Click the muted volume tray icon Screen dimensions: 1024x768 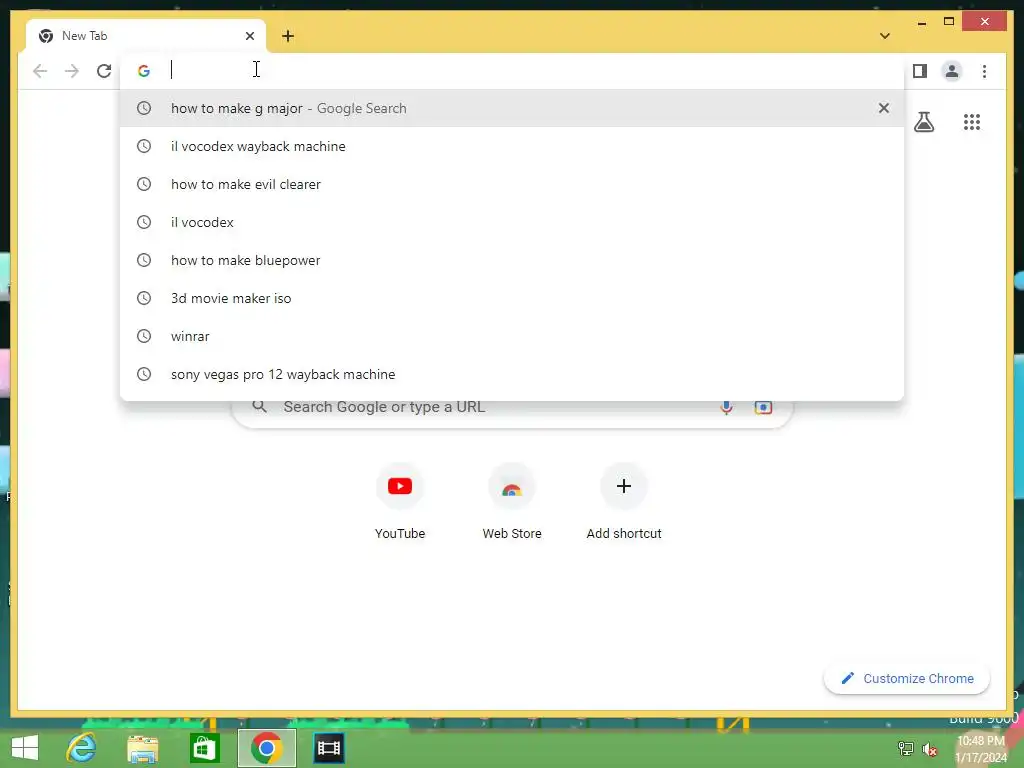pos(929,749)
